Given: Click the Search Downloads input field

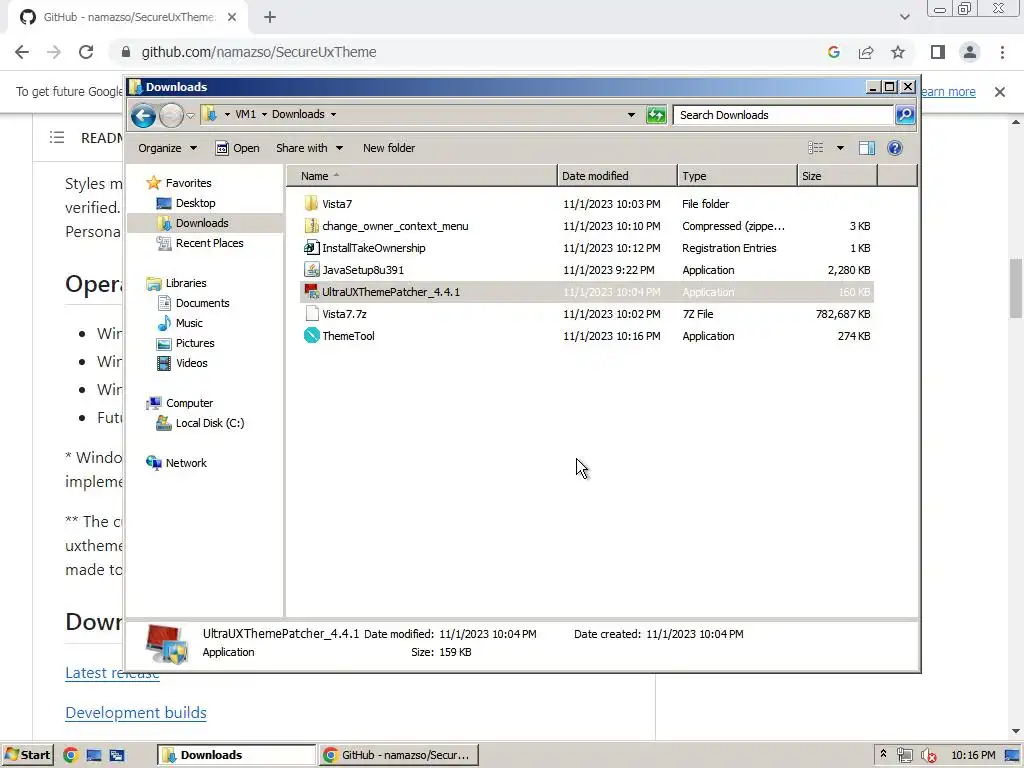Looking at the screenshot, I should (784, 115).
